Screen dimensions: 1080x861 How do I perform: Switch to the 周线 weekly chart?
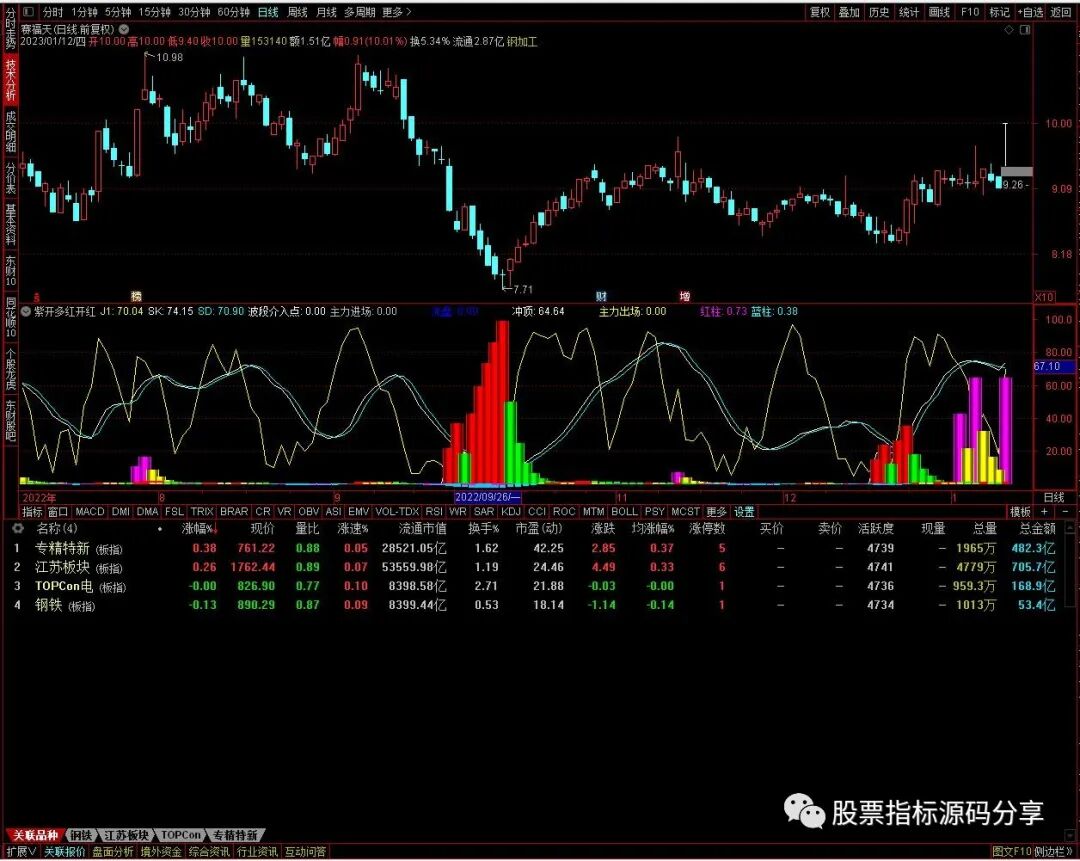point(297,12)
